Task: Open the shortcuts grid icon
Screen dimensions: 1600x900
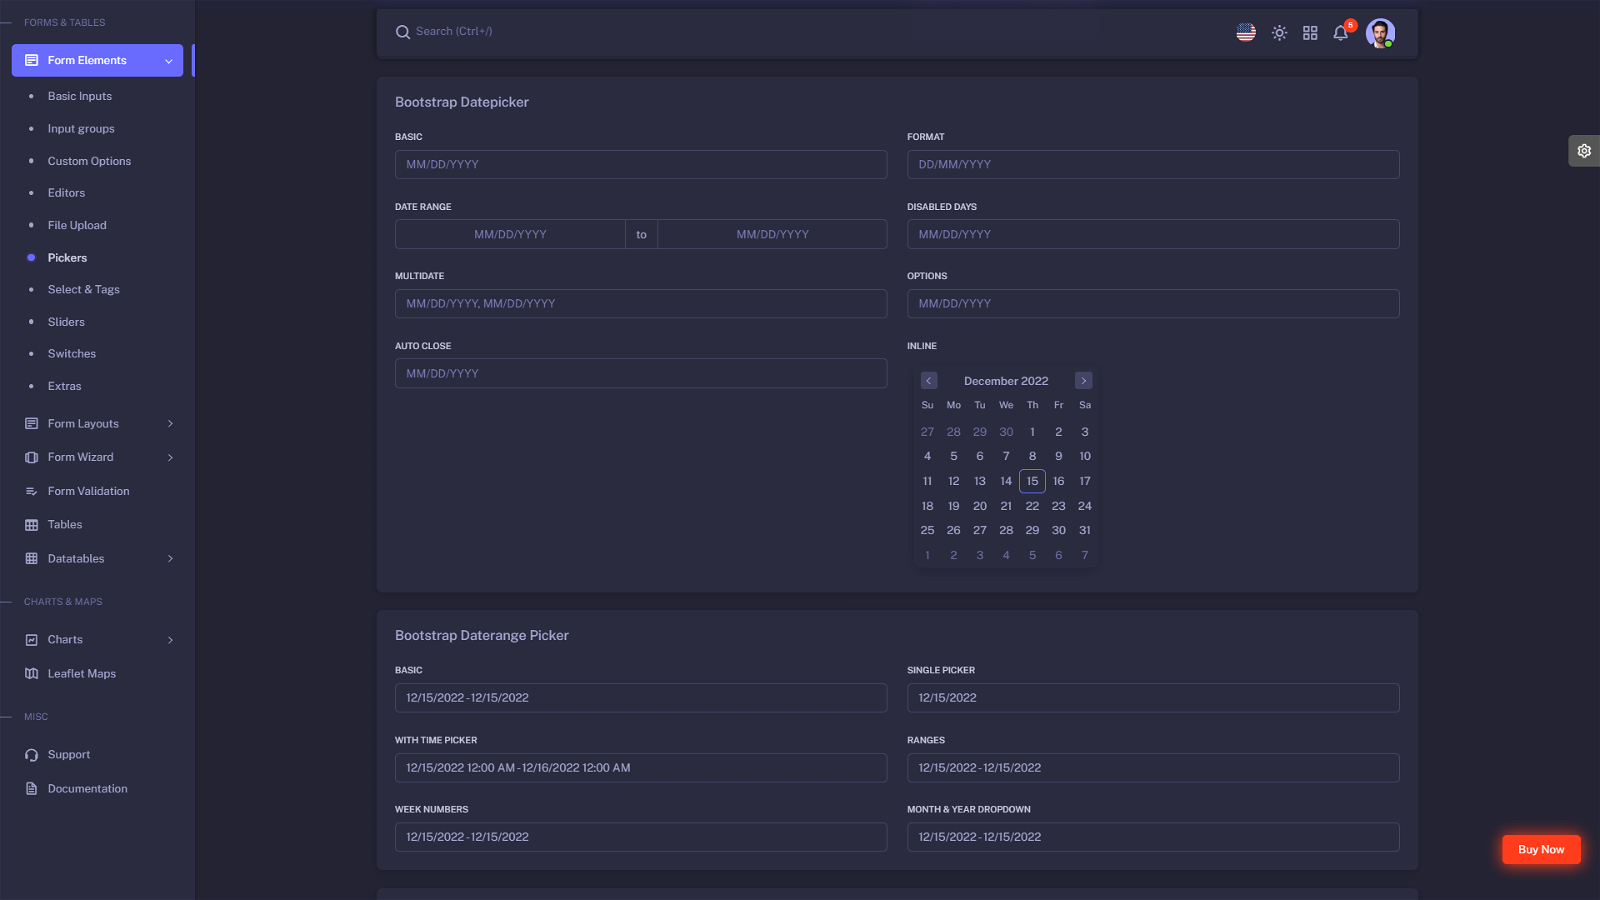Action: coord(1310,33)
